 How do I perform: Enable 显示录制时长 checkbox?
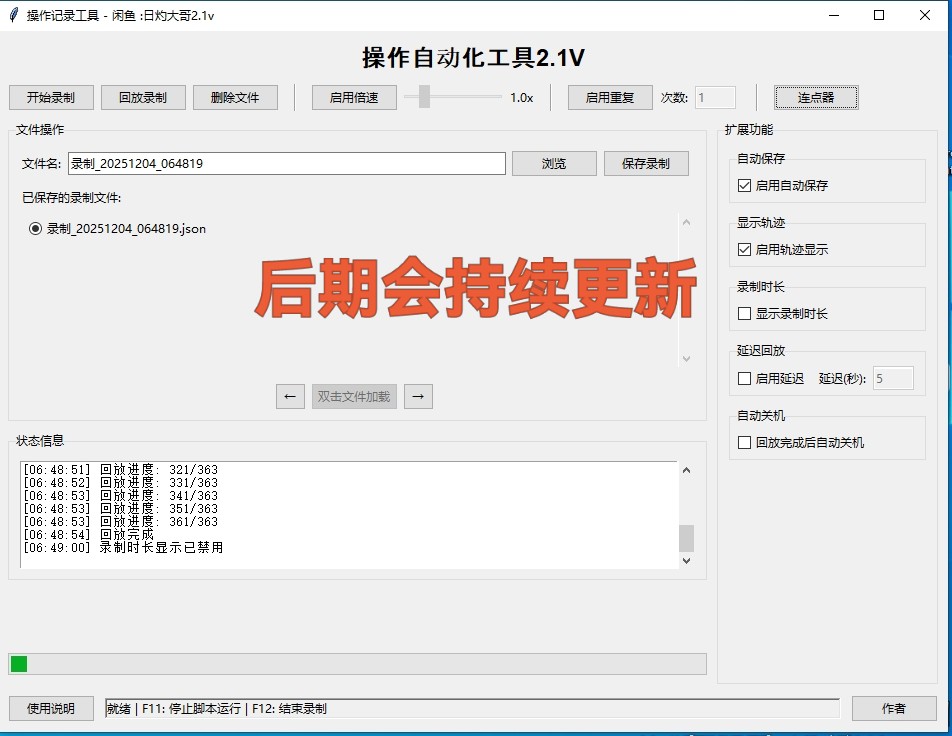click(744, 313)
